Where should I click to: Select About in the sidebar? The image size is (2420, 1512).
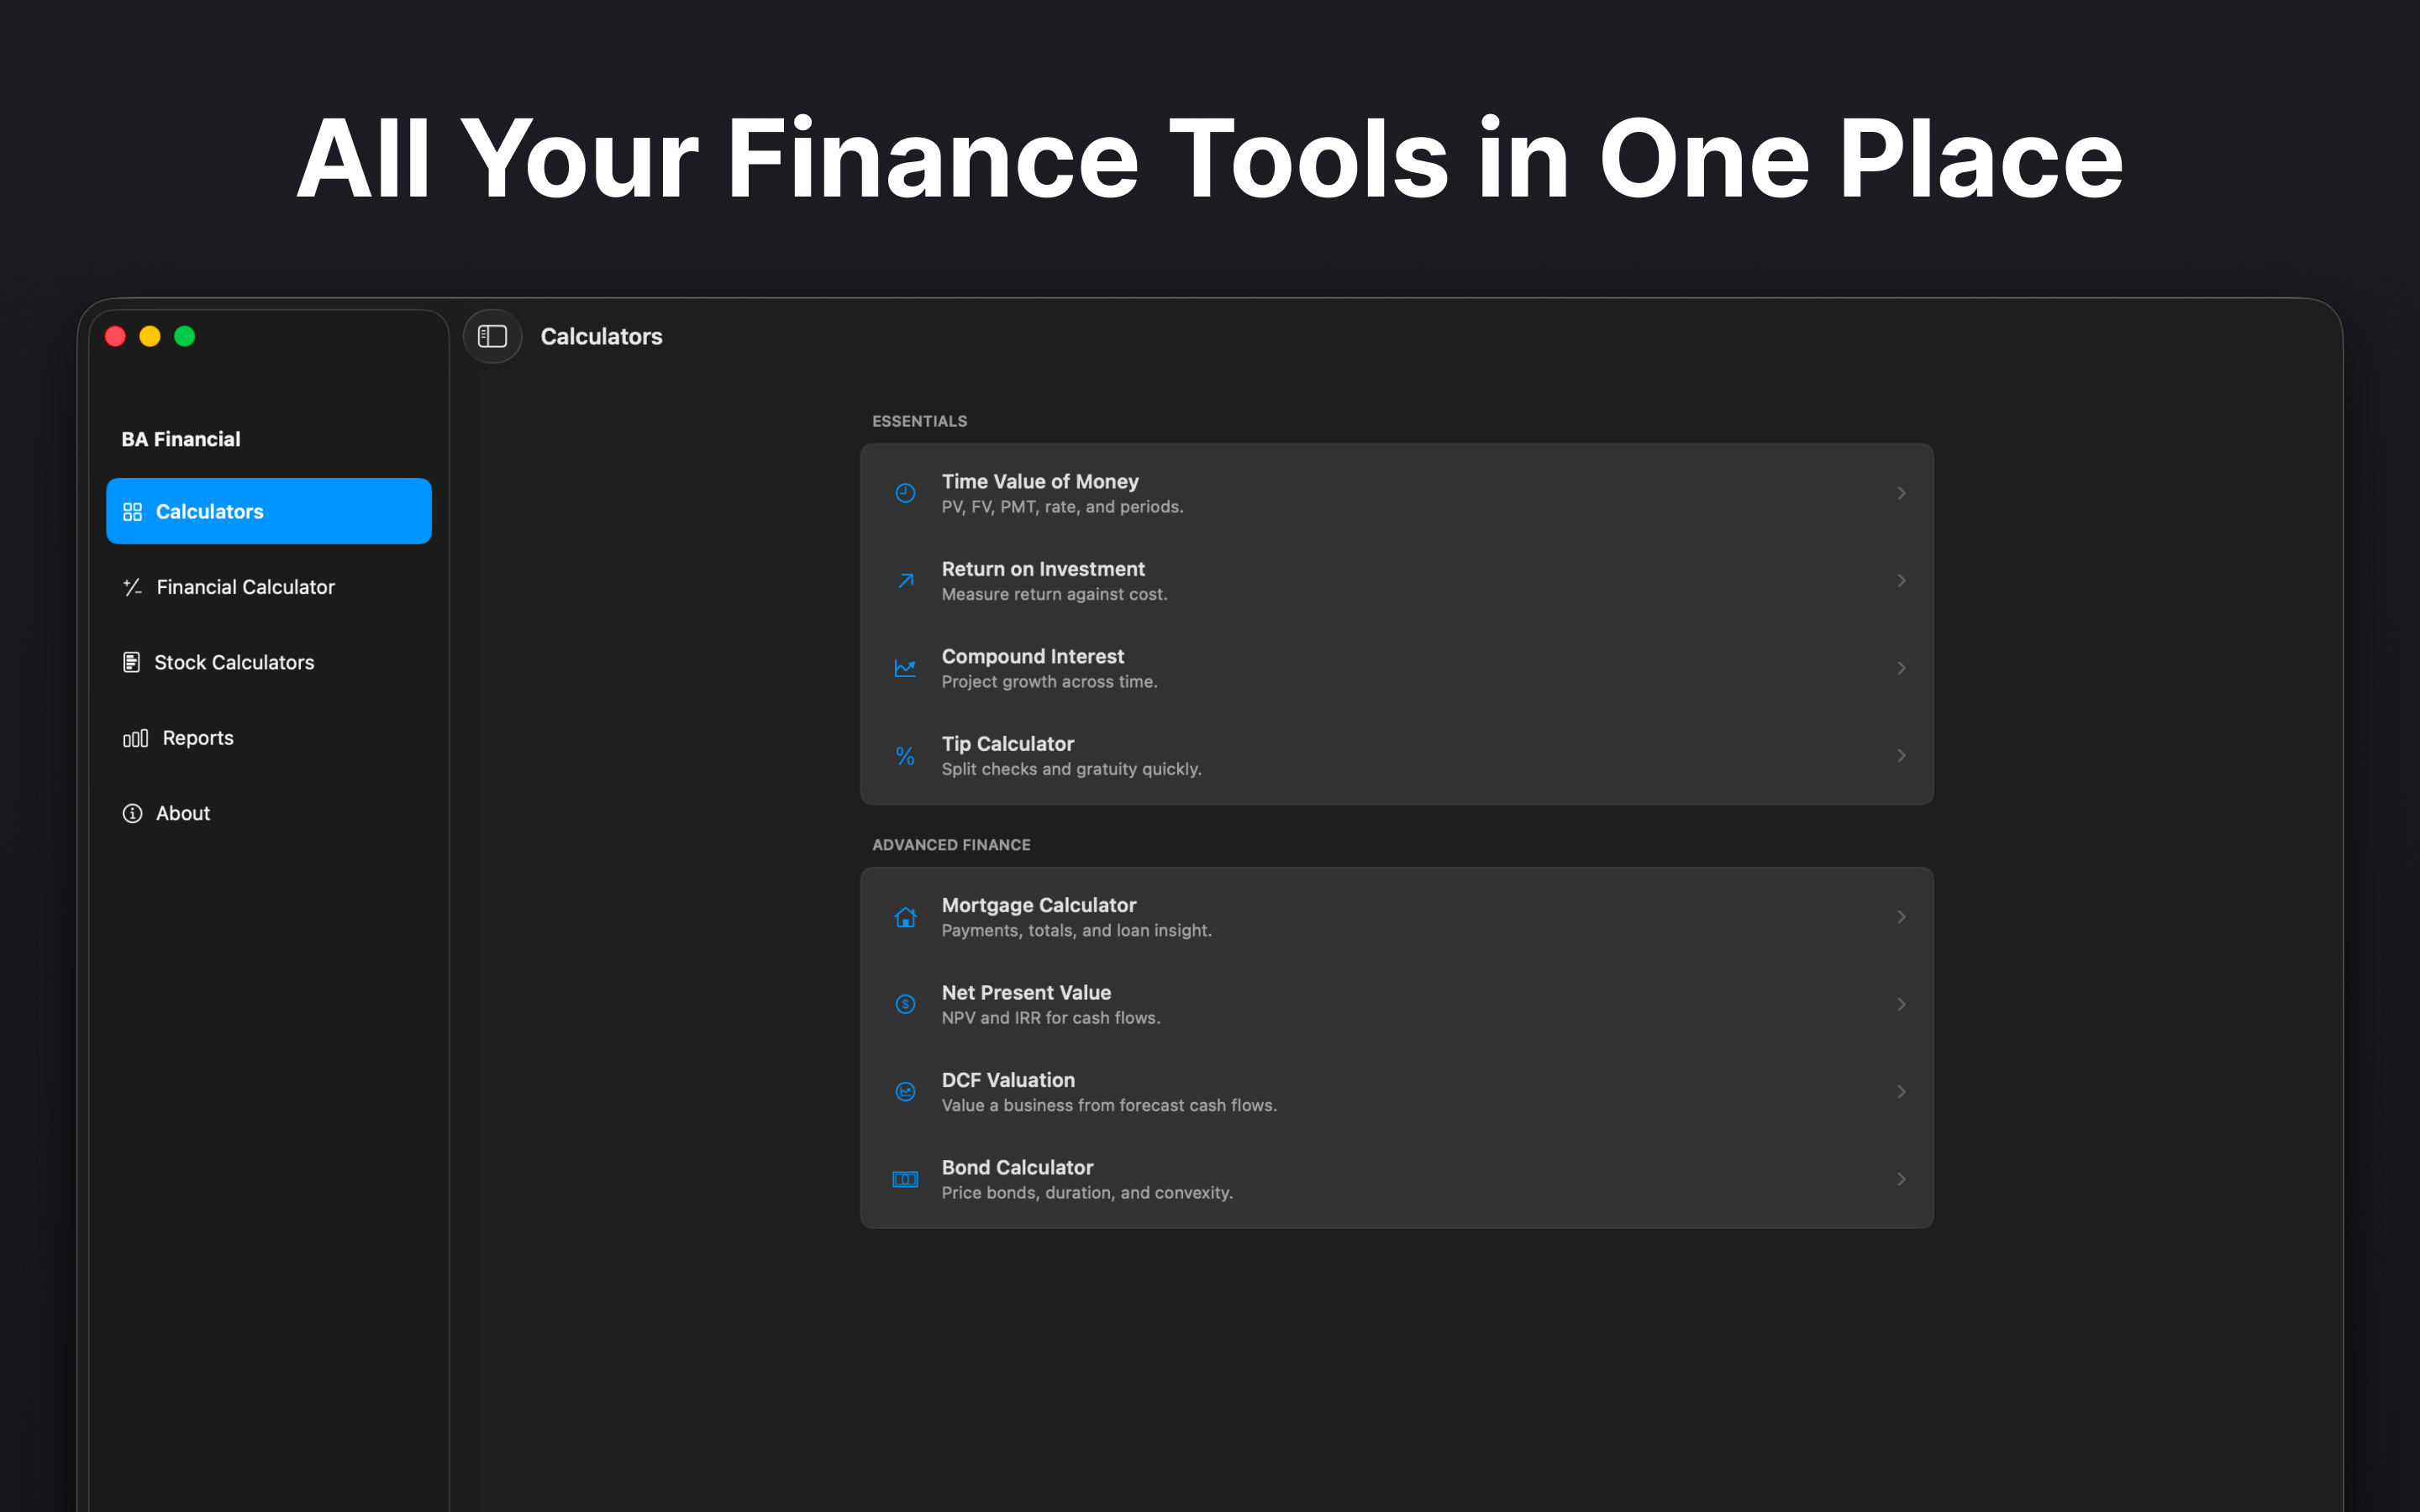tap(269, 813)
